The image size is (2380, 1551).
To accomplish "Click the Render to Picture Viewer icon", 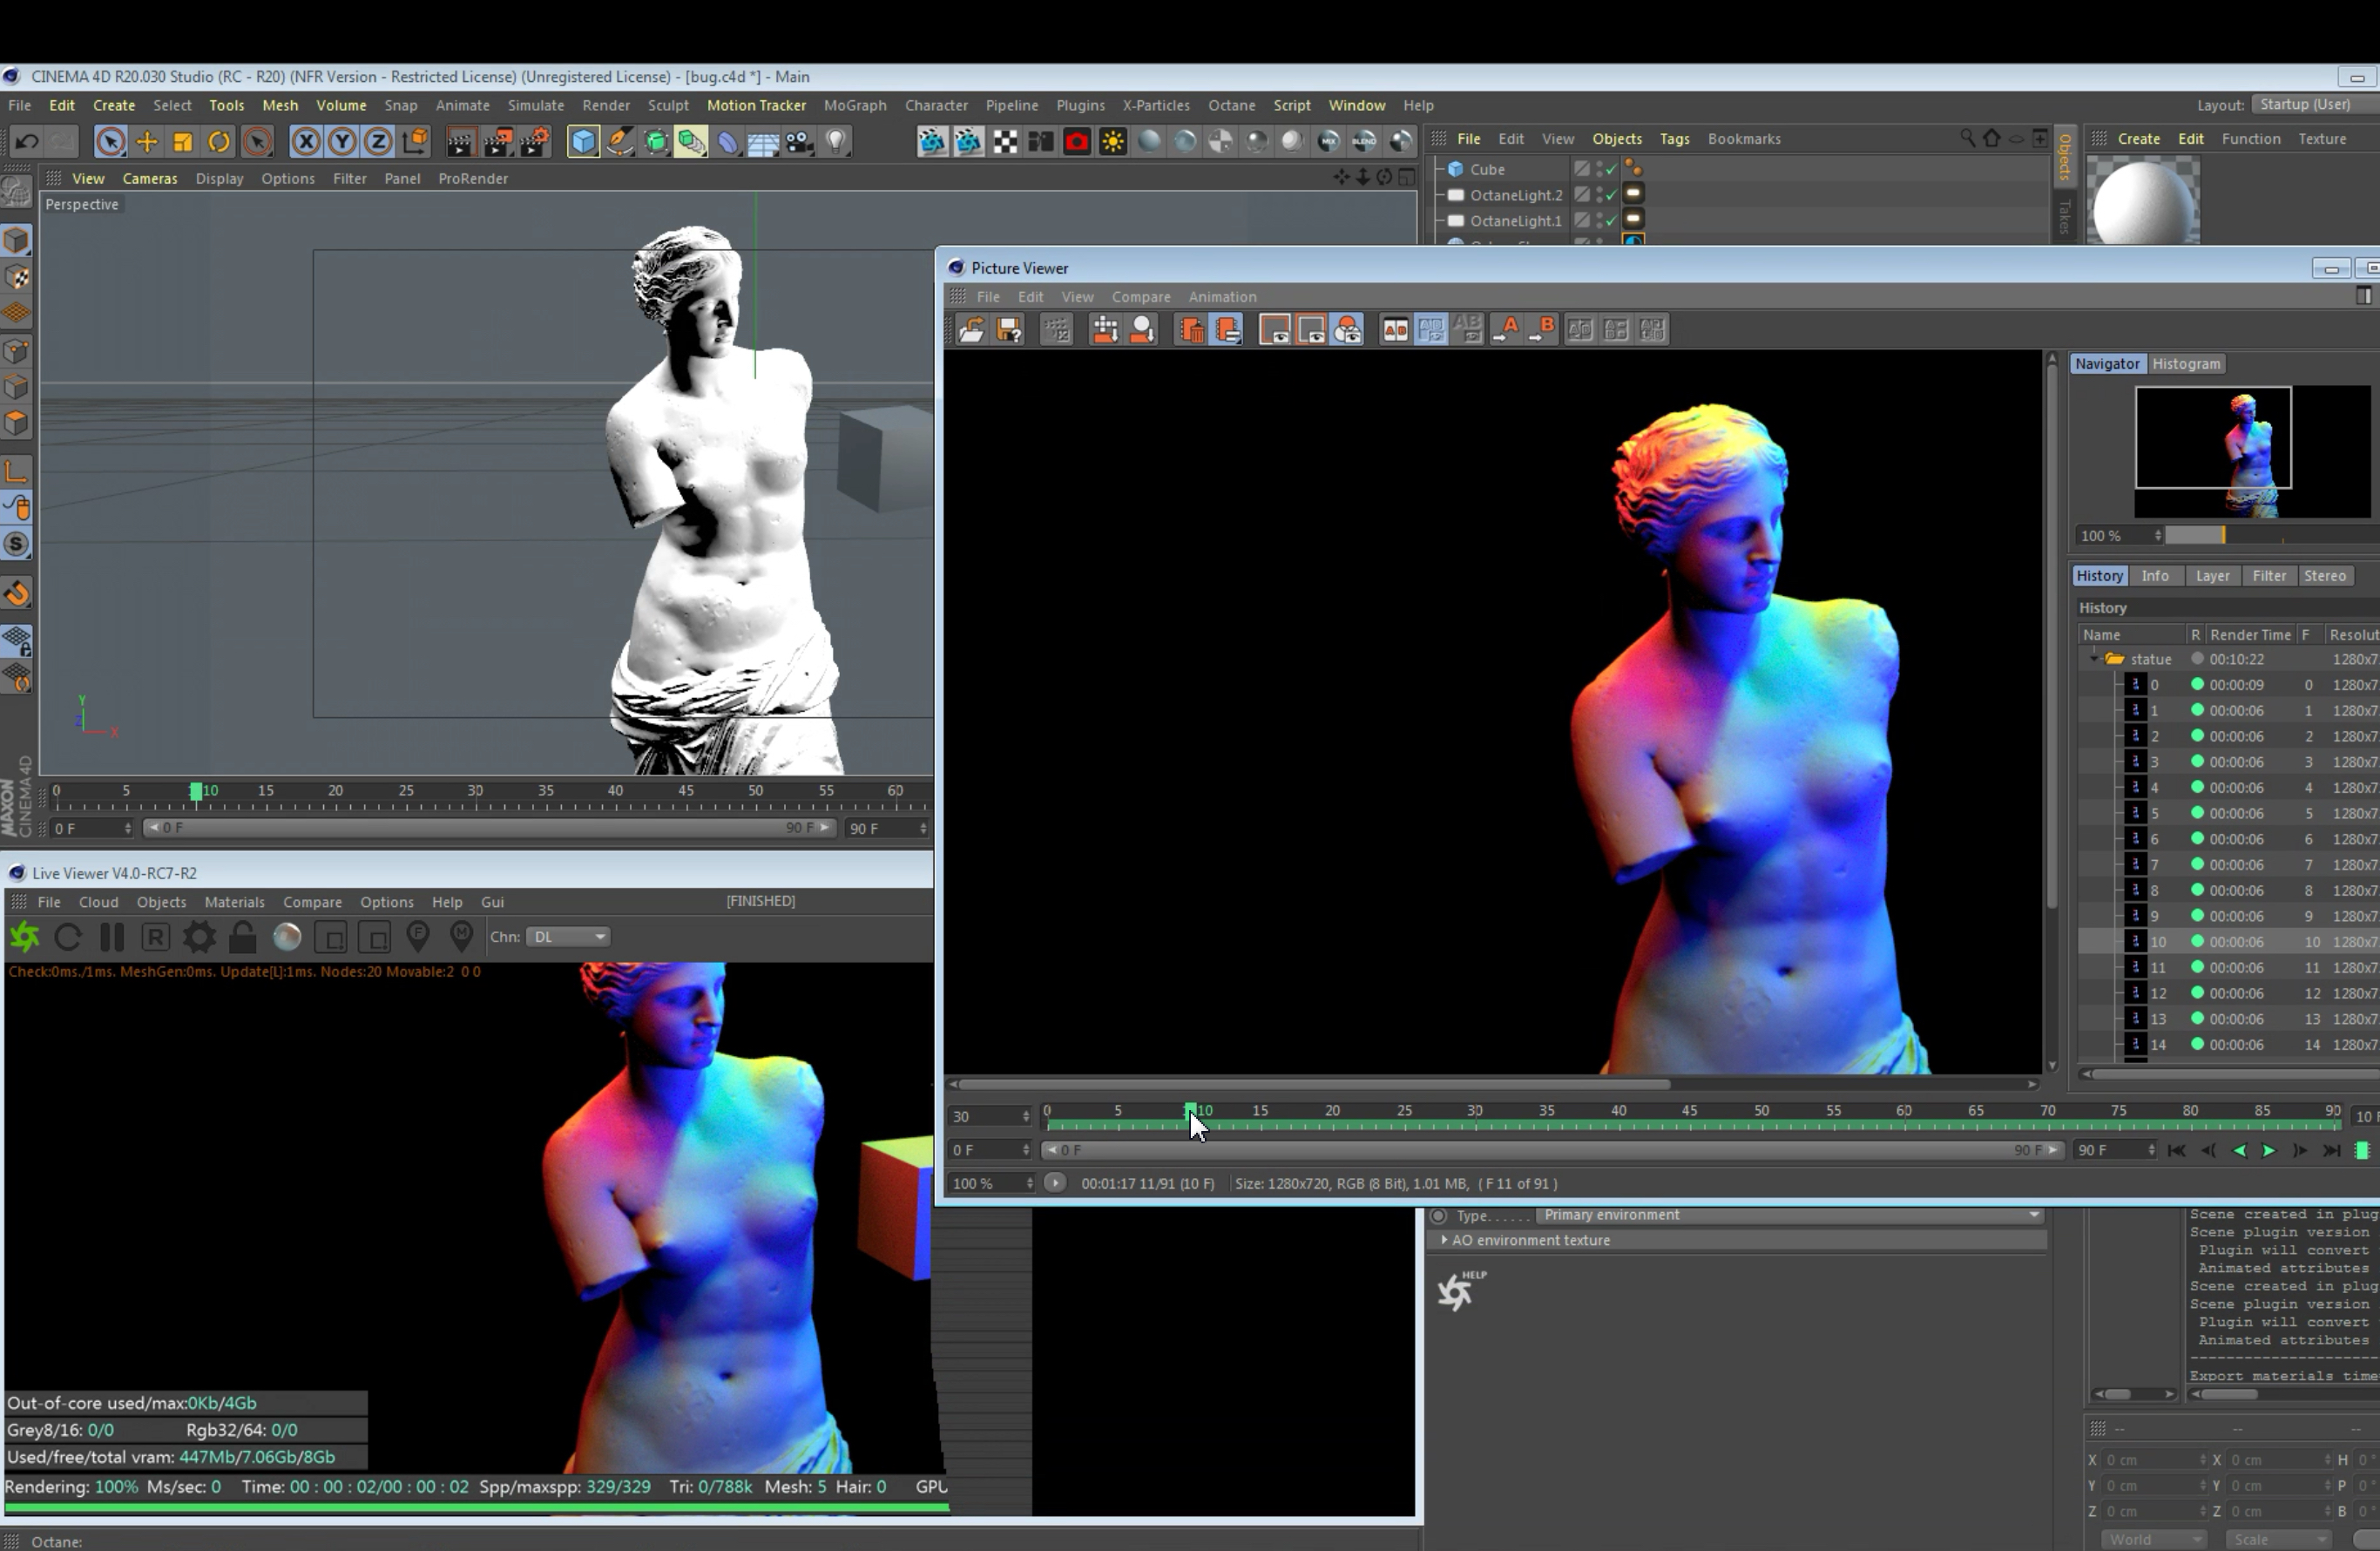I will tap(497, 142).
